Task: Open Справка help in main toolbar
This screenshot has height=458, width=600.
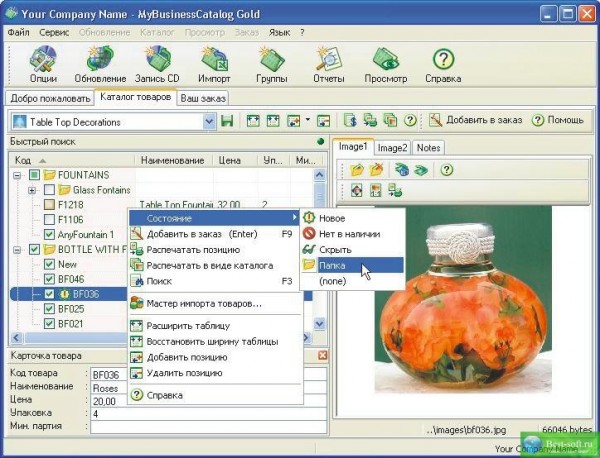Action: coord(443,64)
